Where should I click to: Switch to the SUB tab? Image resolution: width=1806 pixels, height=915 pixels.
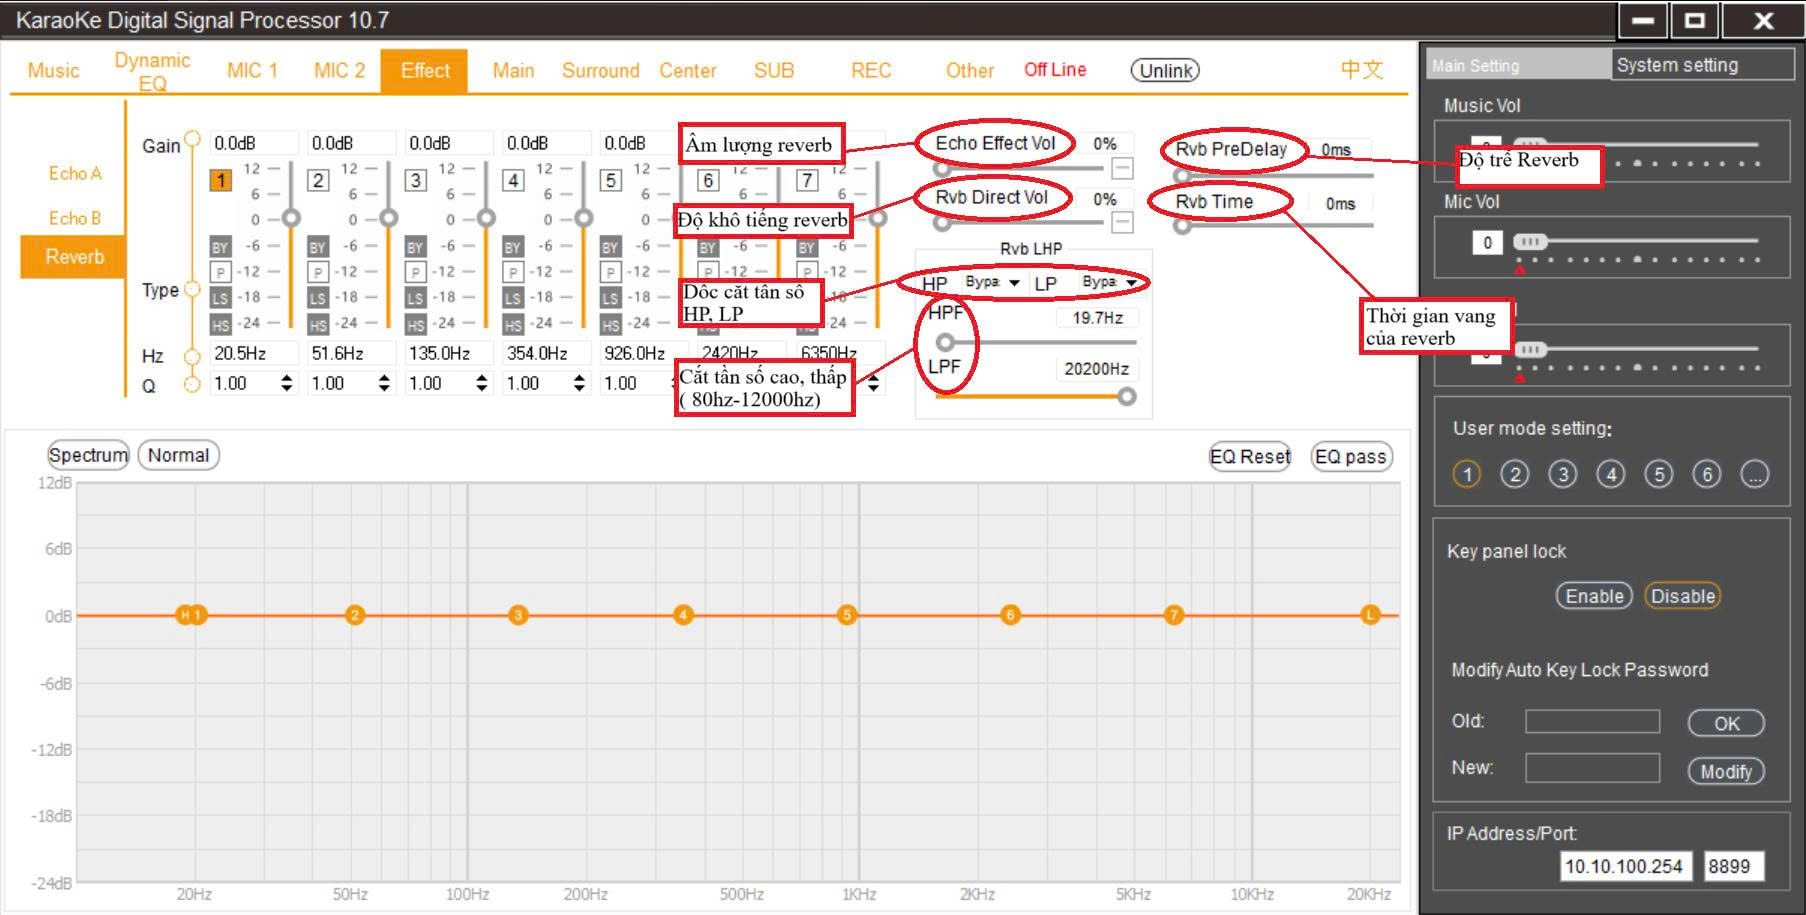pyautogui.click(x=774, y=70)
